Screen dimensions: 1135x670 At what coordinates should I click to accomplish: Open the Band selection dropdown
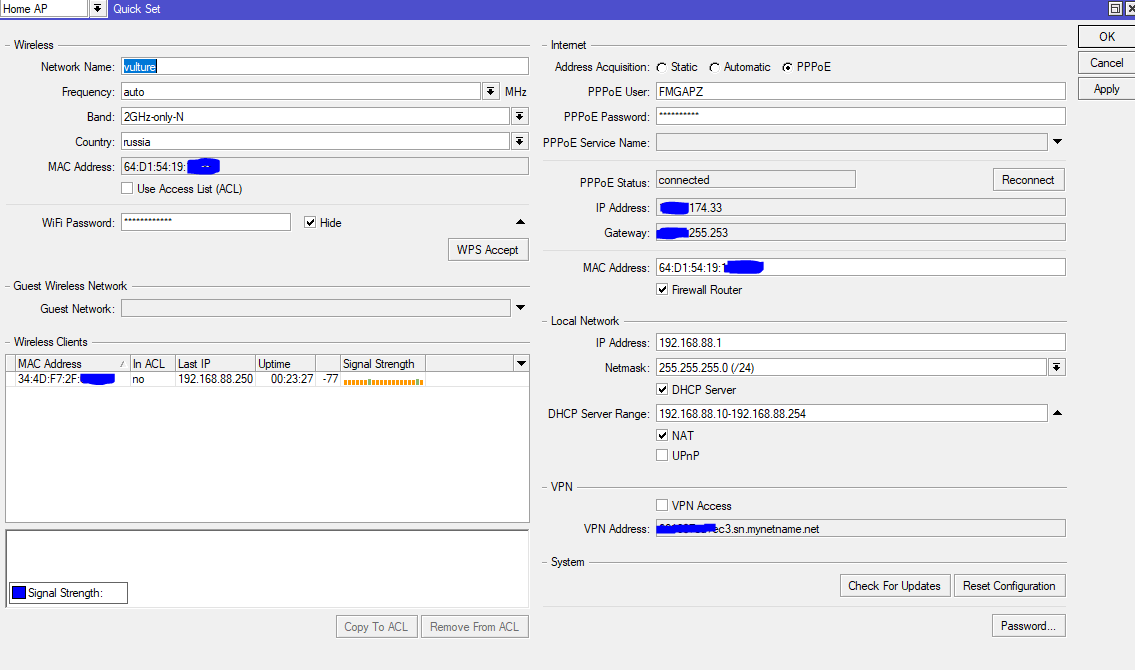[519, 117]
